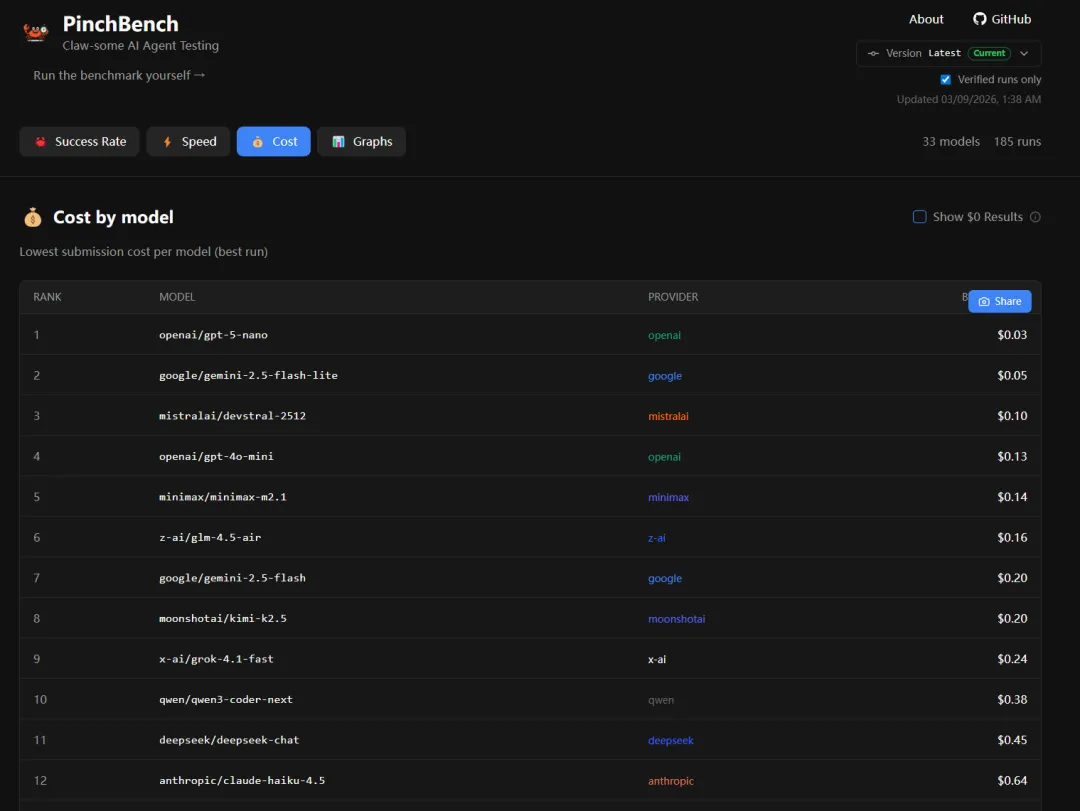This screenshot has height=811, width=1080.
Task: Toggle the Verified runs only checkbox
Action: coord(945,80)
